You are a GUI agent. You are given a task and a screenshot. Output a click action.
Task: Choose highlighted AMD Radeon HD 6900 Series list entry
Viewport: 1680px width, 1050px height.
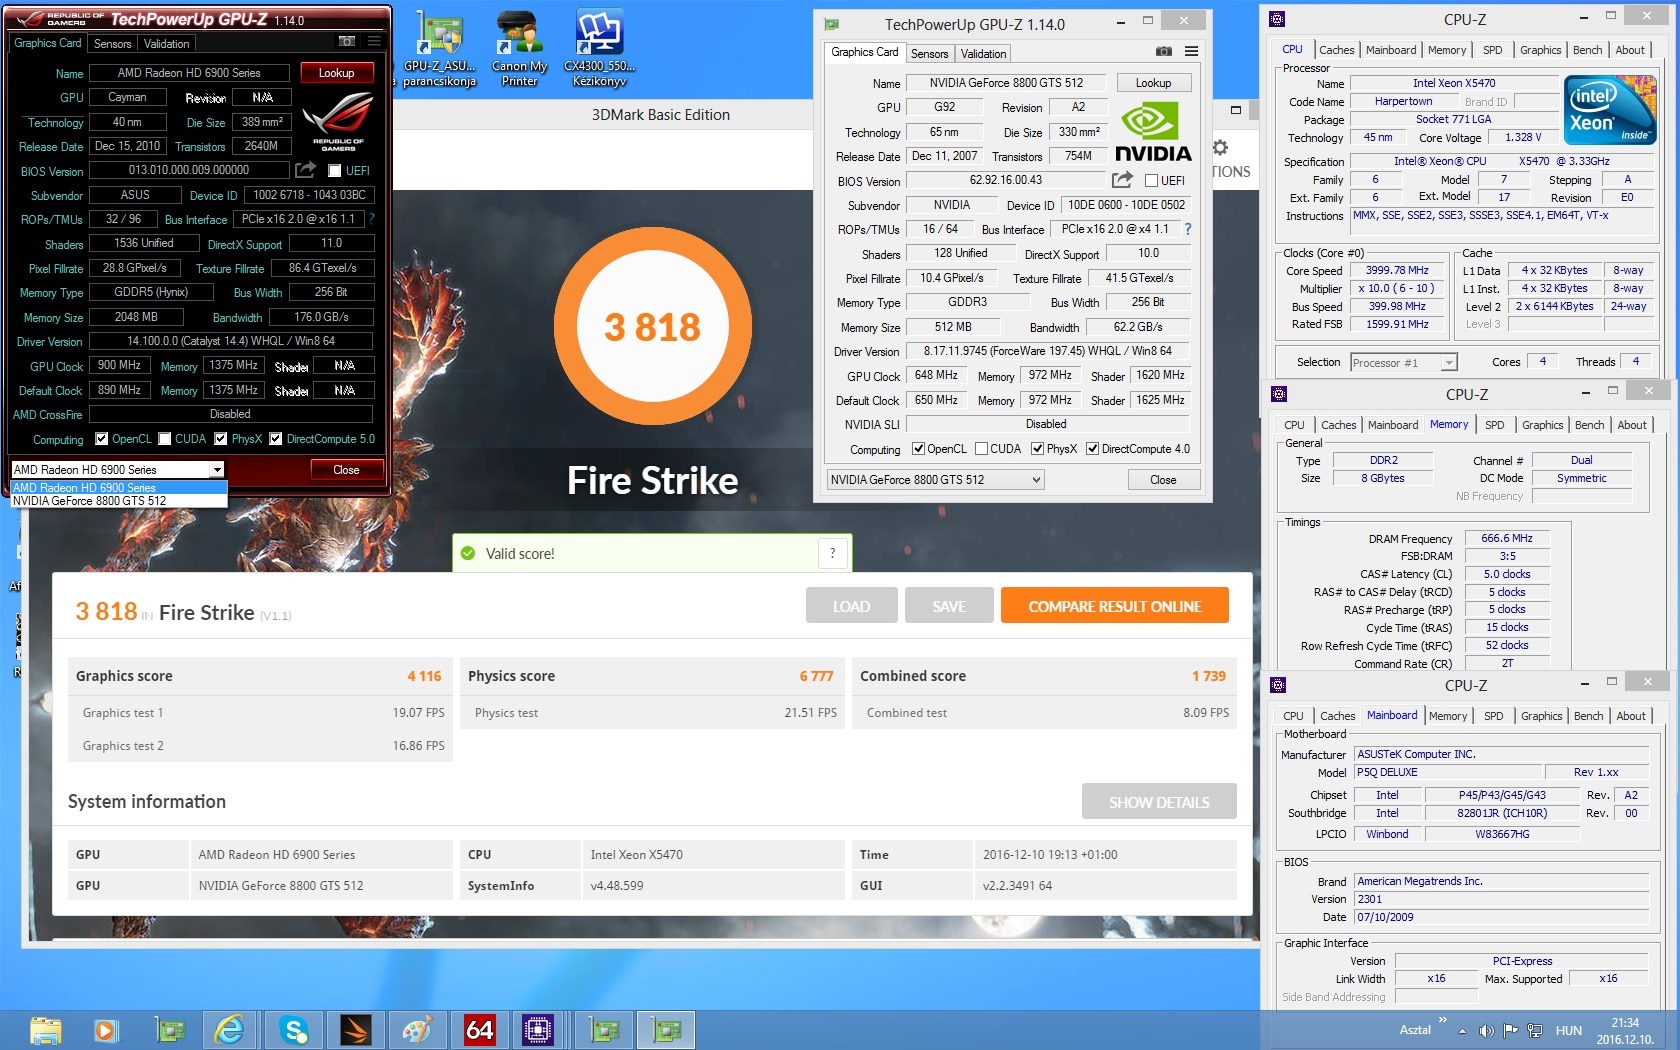pyautogui.click(x=119, y=488)
